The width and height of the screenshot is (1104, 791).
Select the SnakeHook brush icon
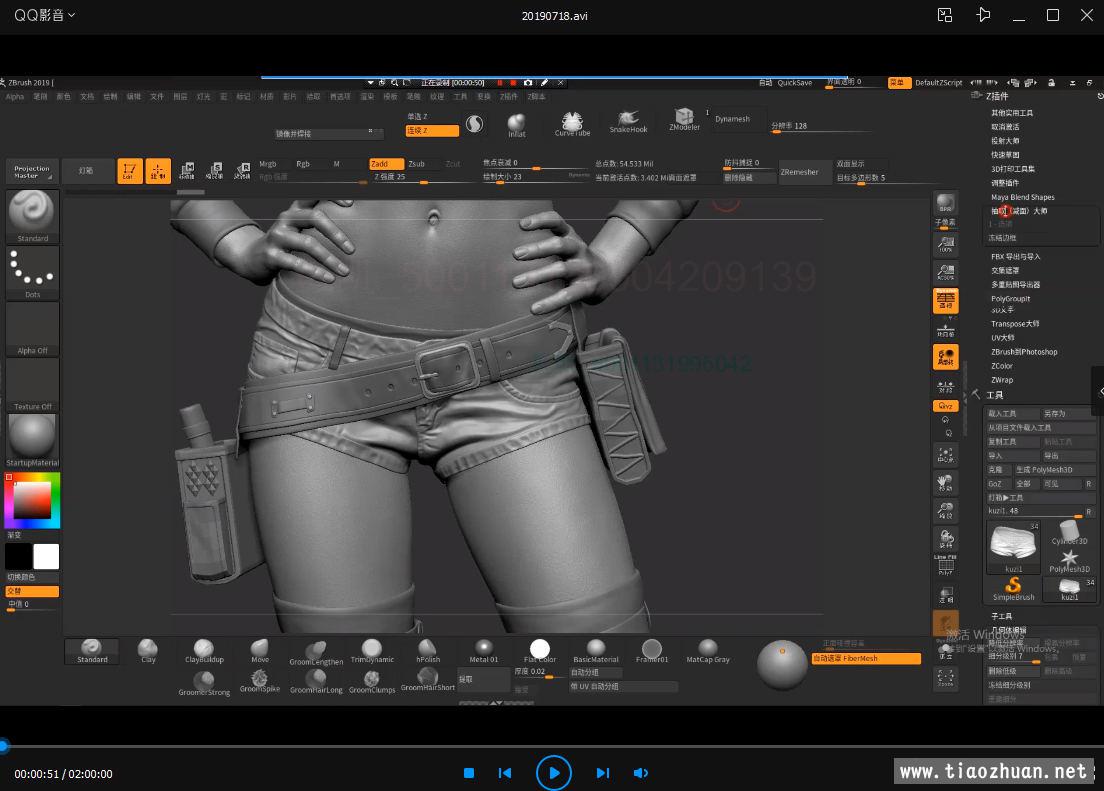628,122
